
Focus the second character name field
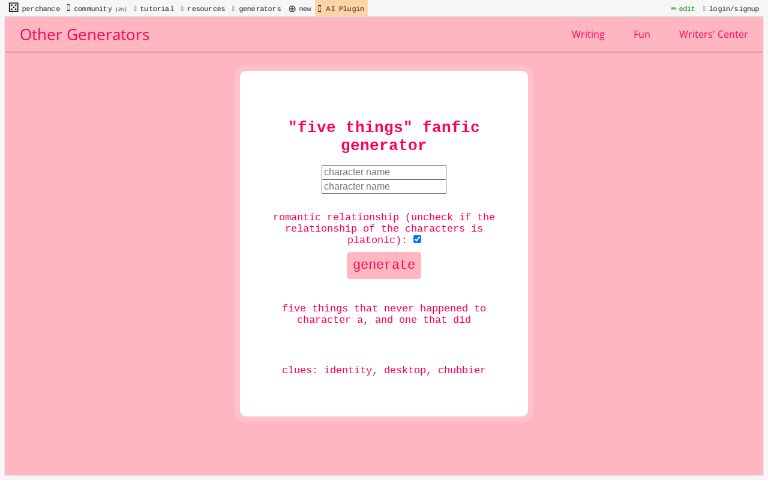coord(384,187)
